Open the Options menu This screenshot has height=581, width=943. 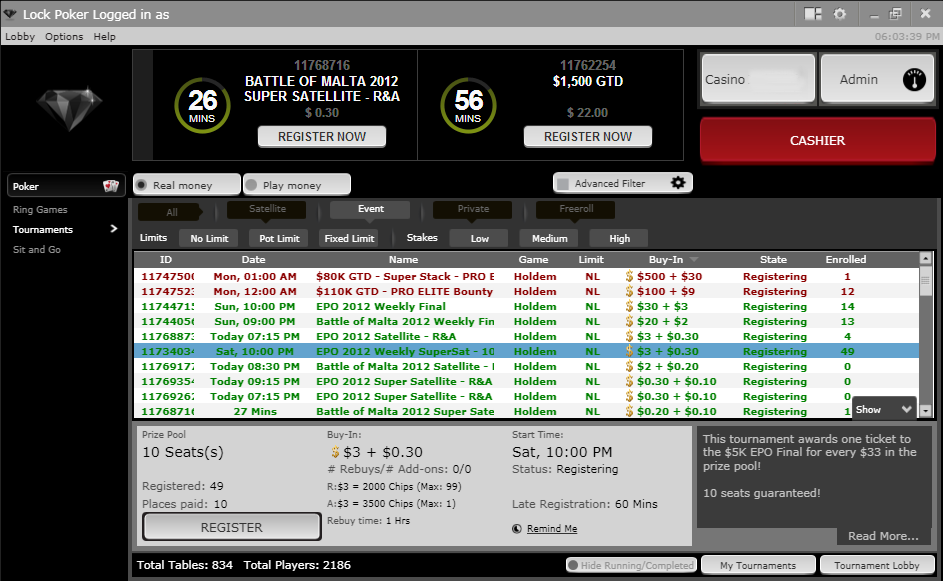pos(64,37)
